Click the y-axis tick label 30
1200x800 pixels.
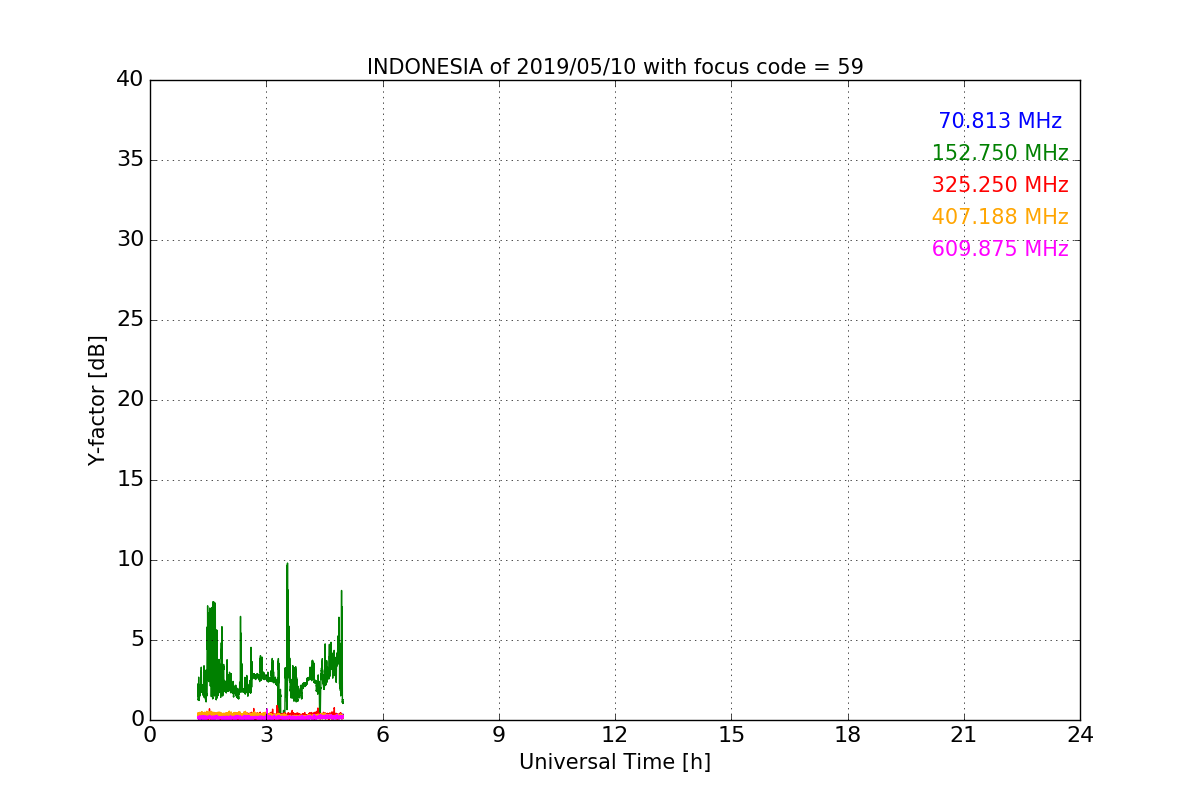coord(130,240)
